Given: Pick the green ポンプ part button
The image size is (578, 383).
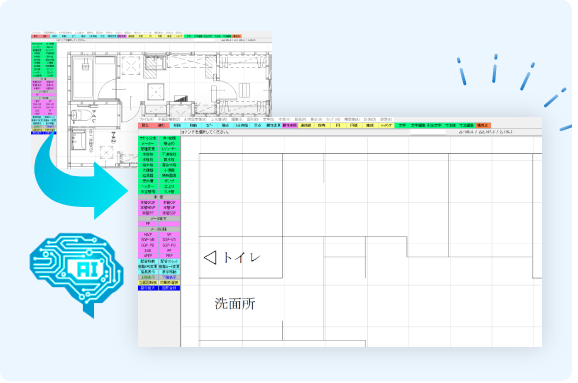Looking at the screenshot, I should (170, 181).
